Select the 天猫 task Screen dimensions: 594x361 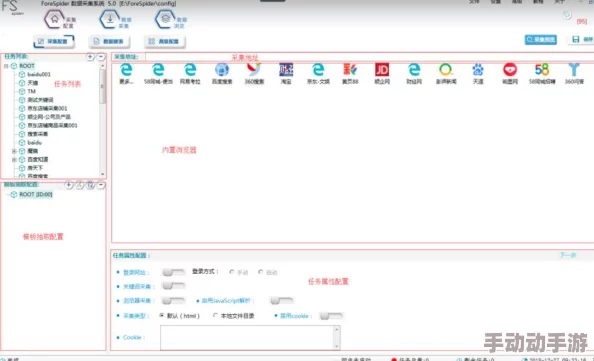(x=33, y=83)
